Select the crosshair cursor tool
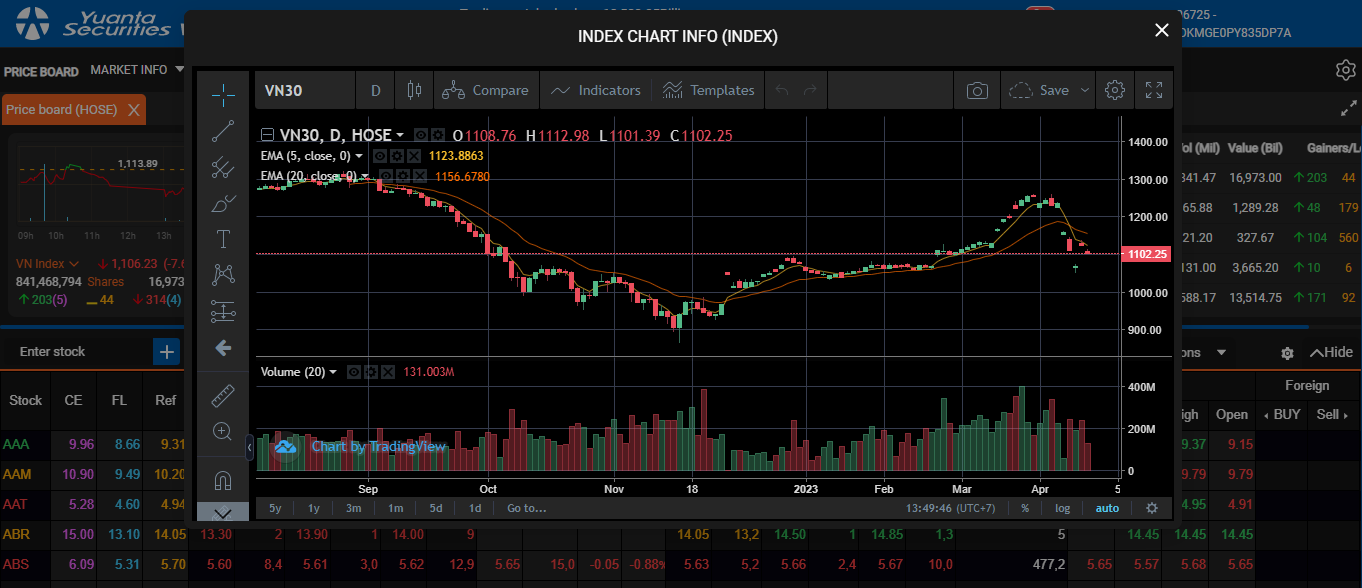 click(223, 95)
